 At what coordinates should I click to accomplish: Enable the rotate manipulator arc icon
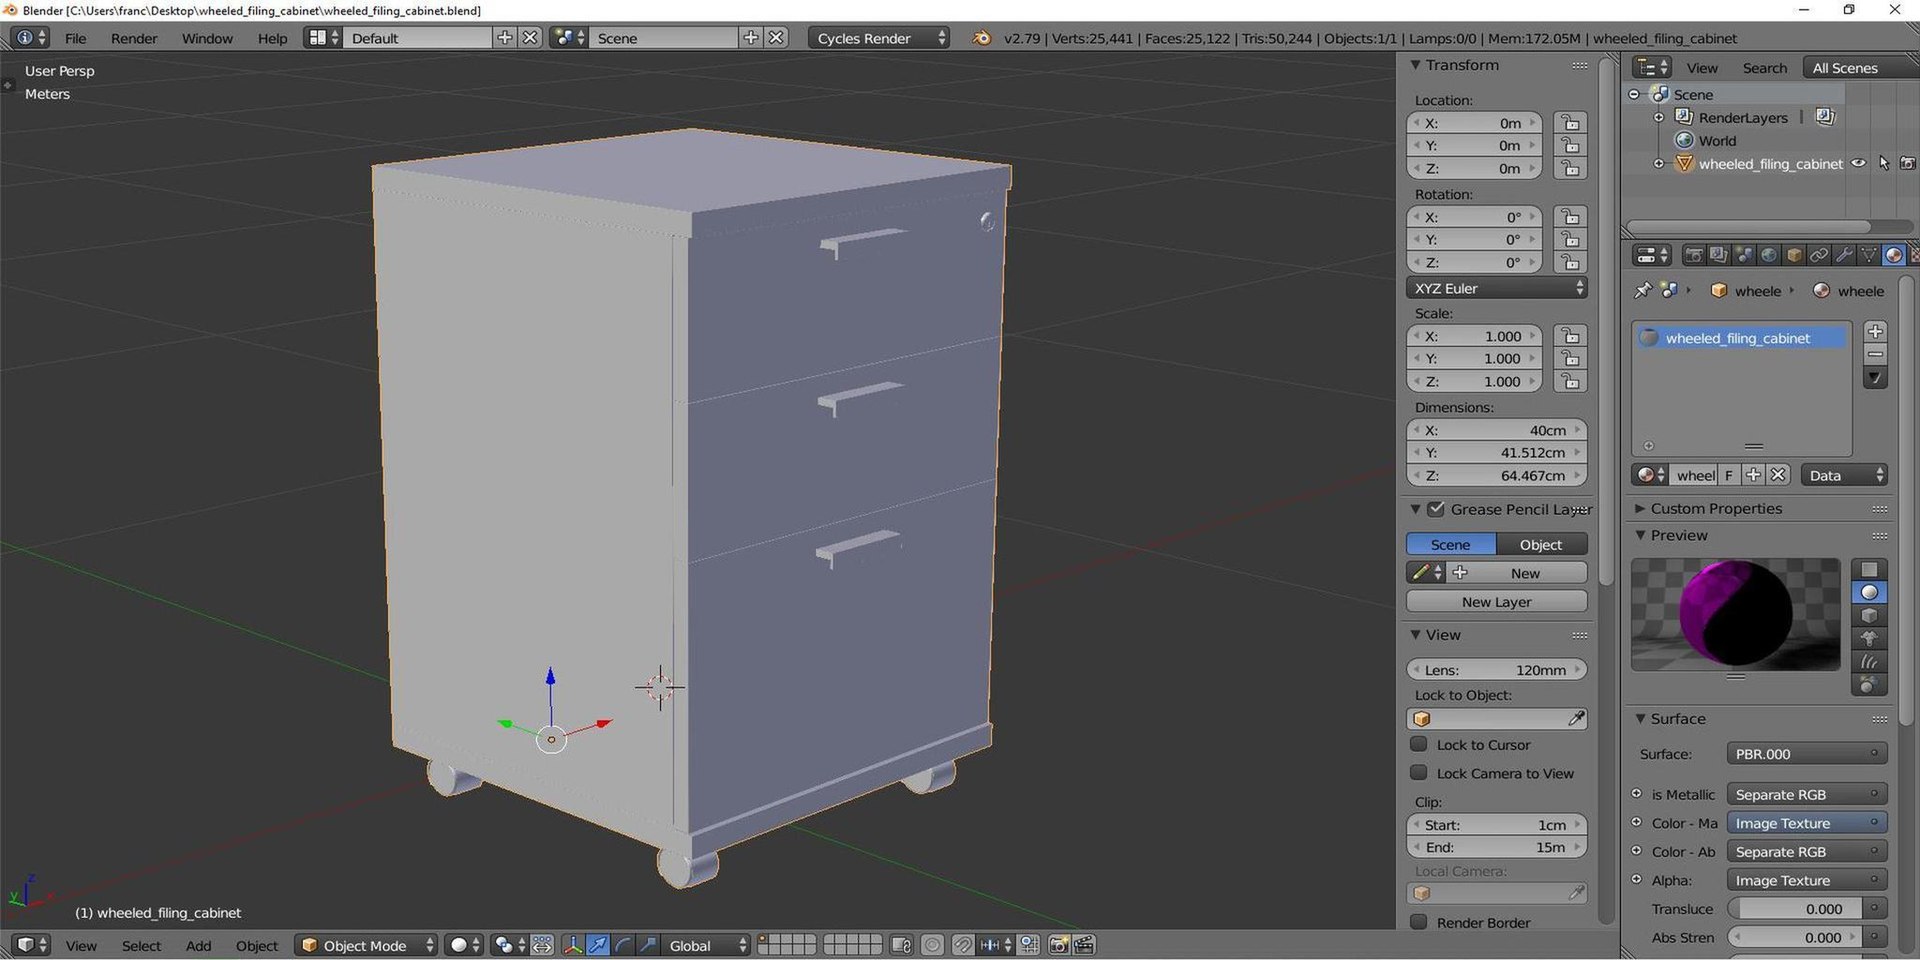click(x=622, y=945)
